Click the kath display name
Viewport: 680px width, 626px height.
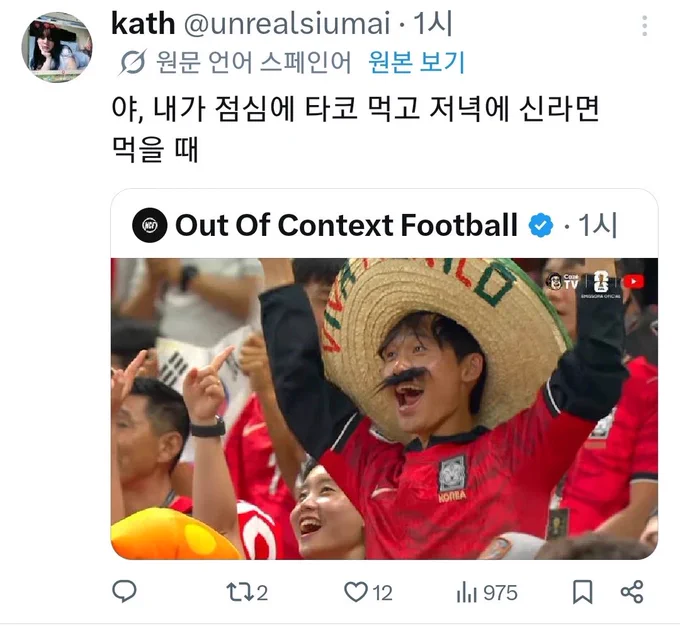143,23
